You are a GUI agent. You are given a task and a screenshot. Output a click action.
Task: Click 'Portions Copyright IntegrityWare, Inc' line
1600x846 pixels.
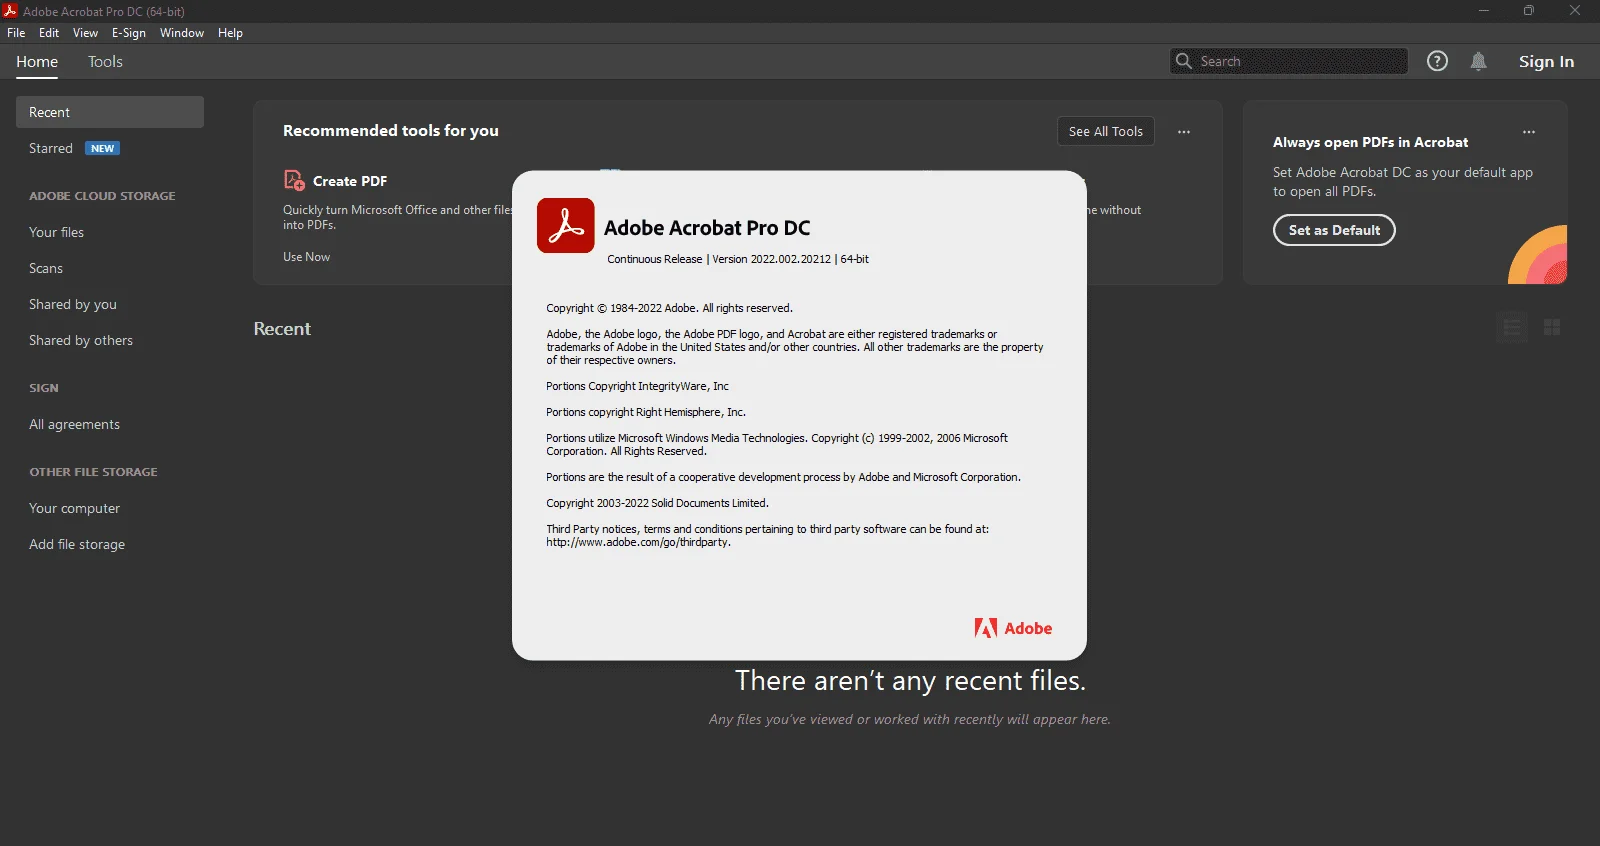pyautogui.click(x=637, y=386)
